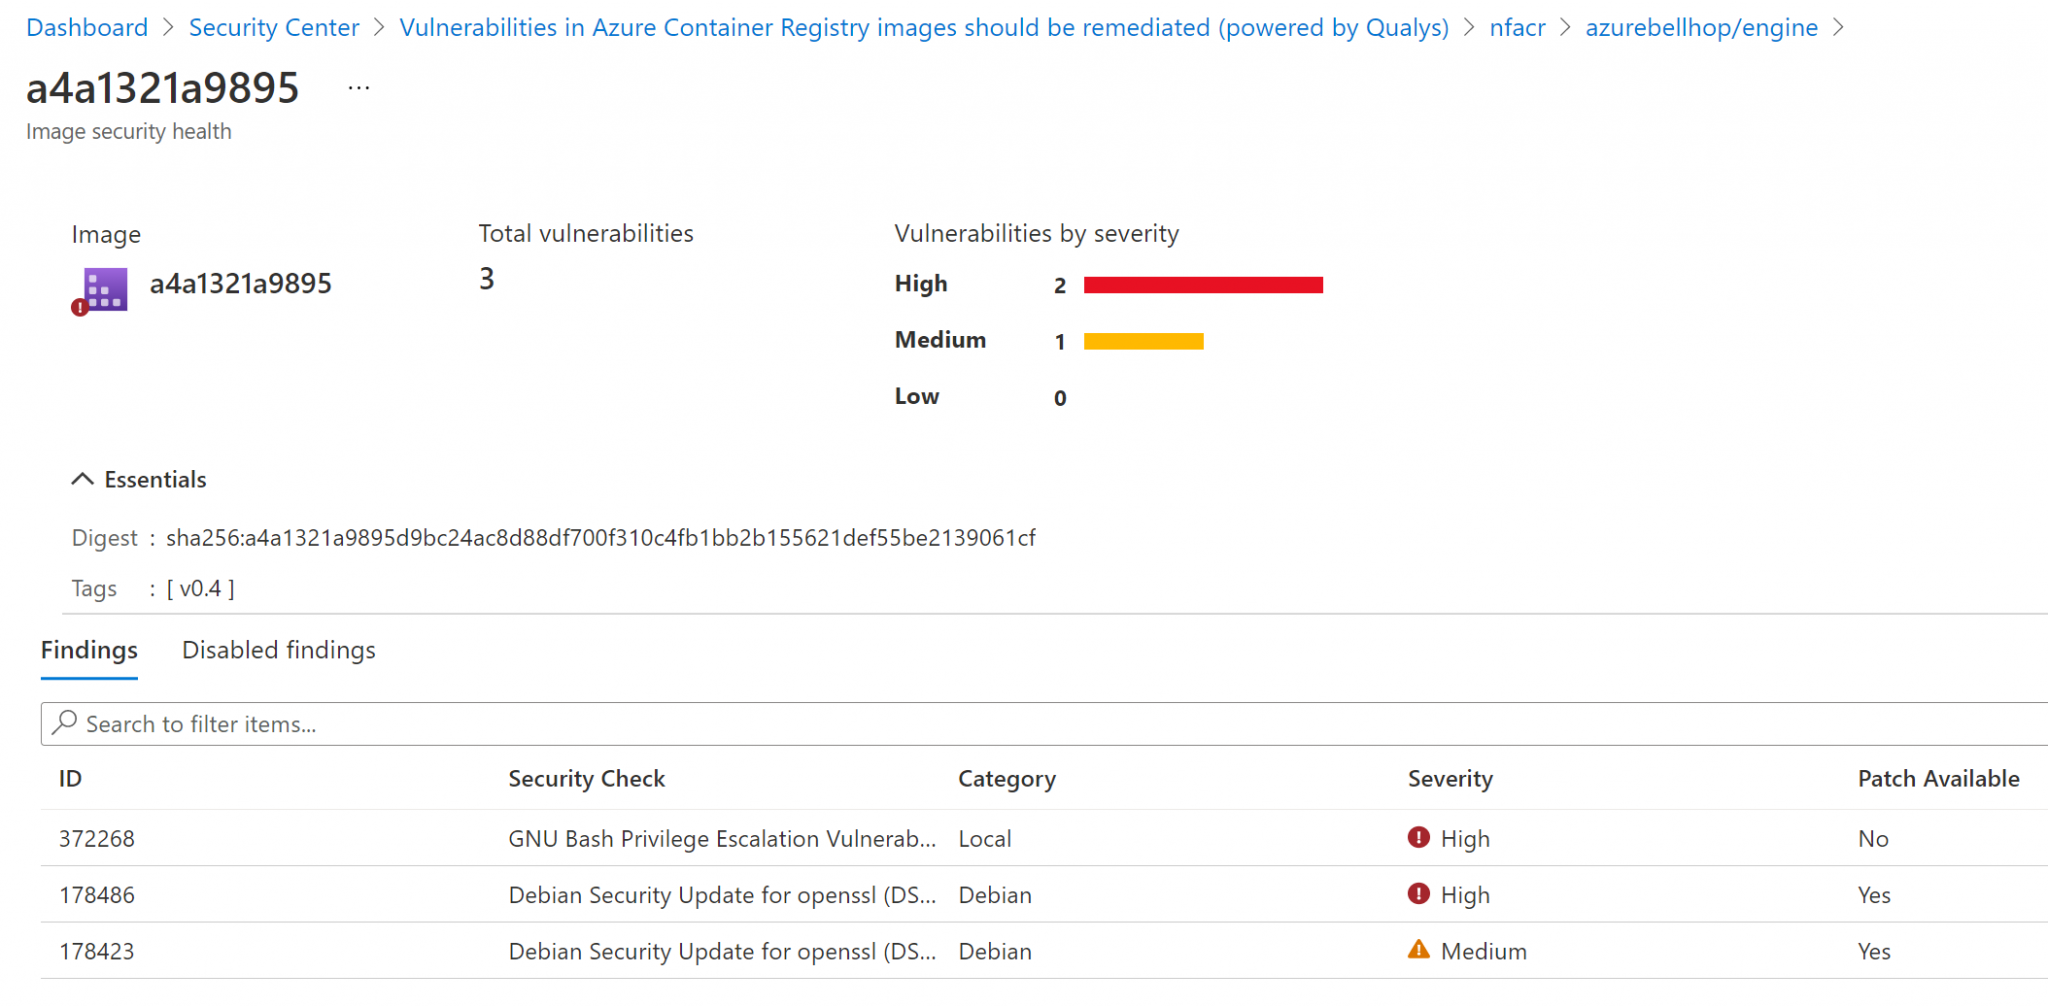Click the Search to filter items field
2048x1007 pixels.
click(400, 723)
